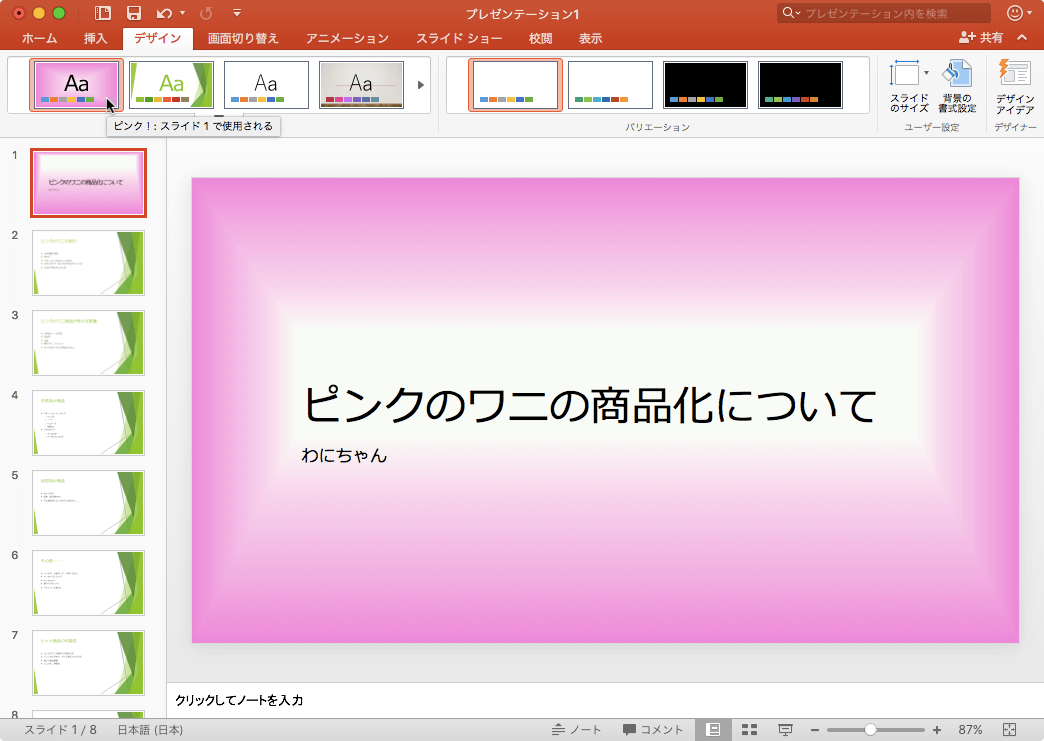Switch to slide sorter view icon
1044x741 pixels.
(749, 730)
